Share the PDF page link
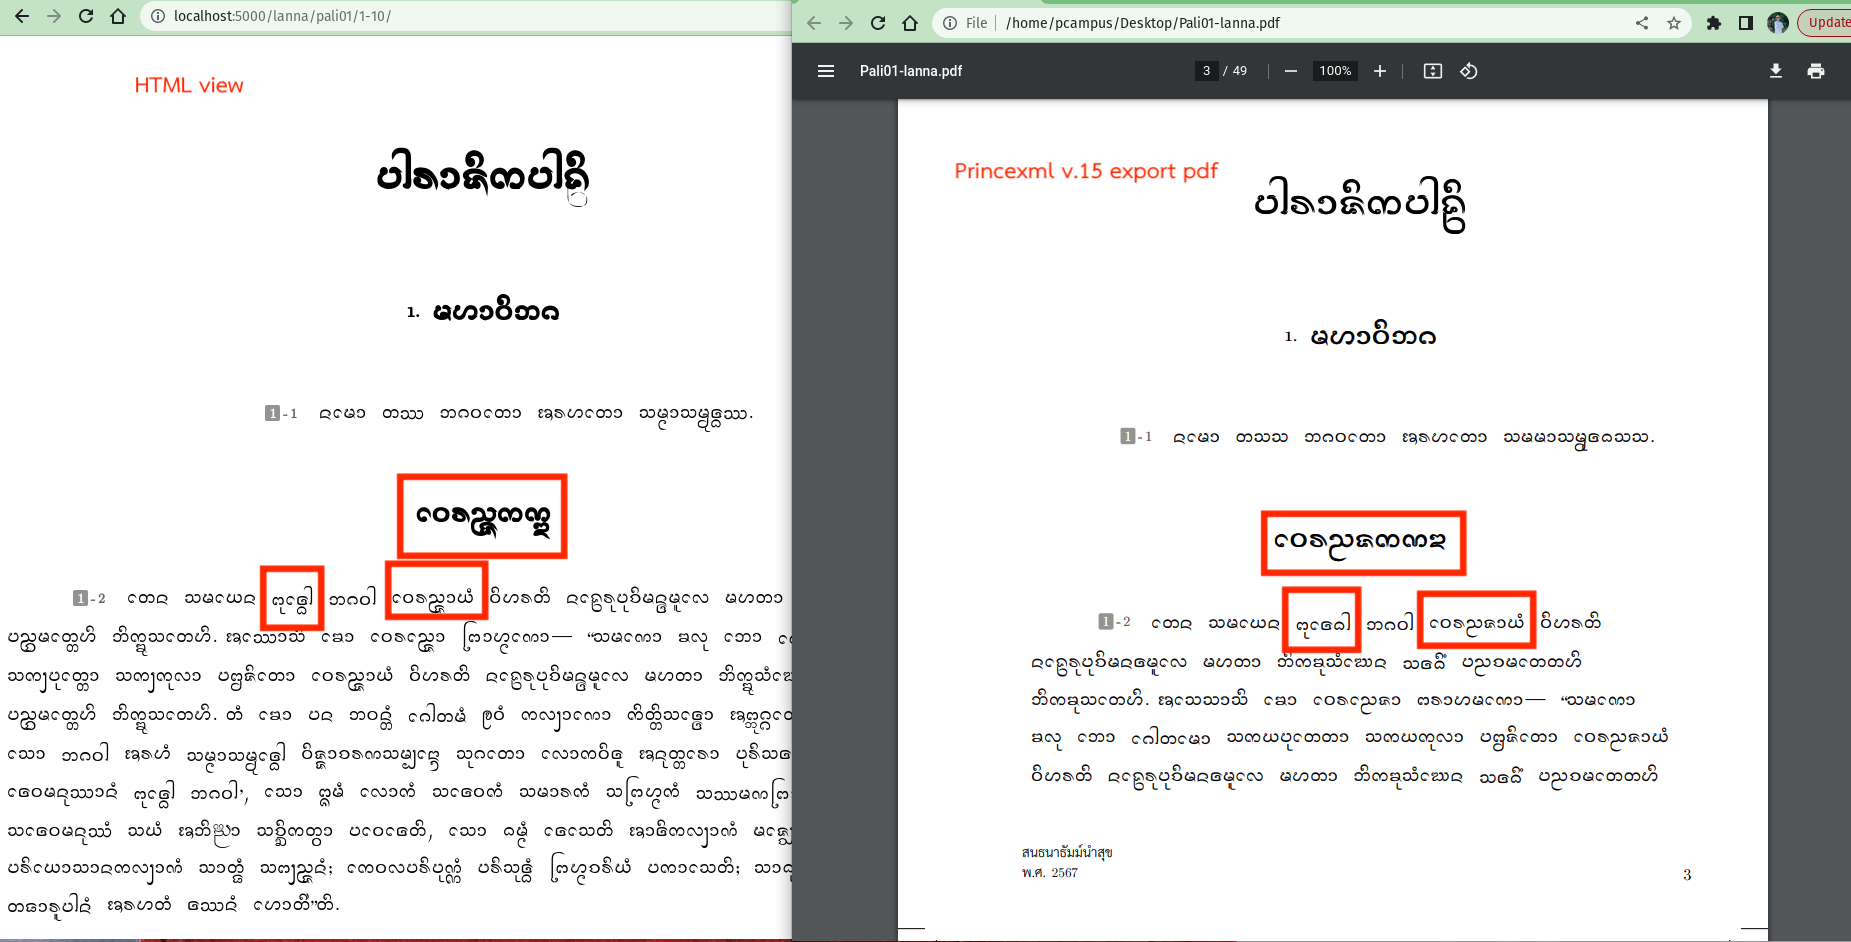The height and width of the screenshot is (942, 1851). (1641, 23)
